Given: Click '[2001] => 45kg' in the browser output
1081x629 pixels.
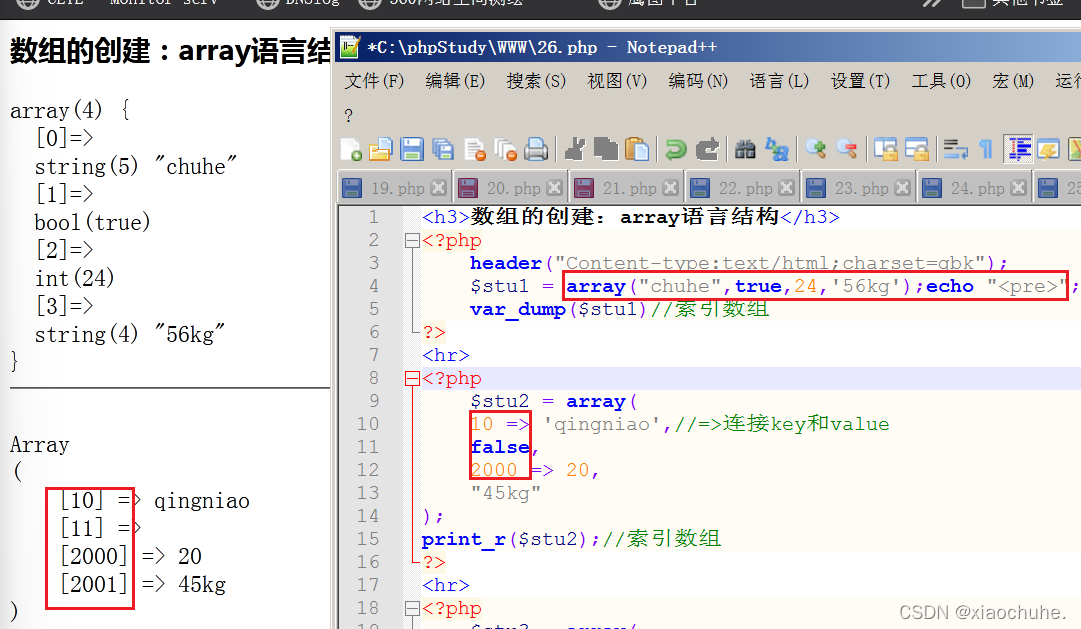Looking at the screenshot, I should point(143,584).
